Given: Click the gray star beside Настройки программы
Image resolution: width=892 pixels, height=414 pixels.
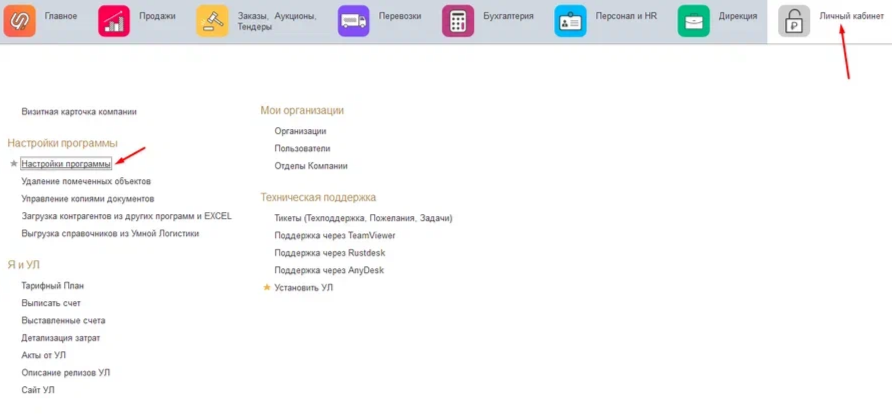Looking at the screenshot, I should 14,164.
